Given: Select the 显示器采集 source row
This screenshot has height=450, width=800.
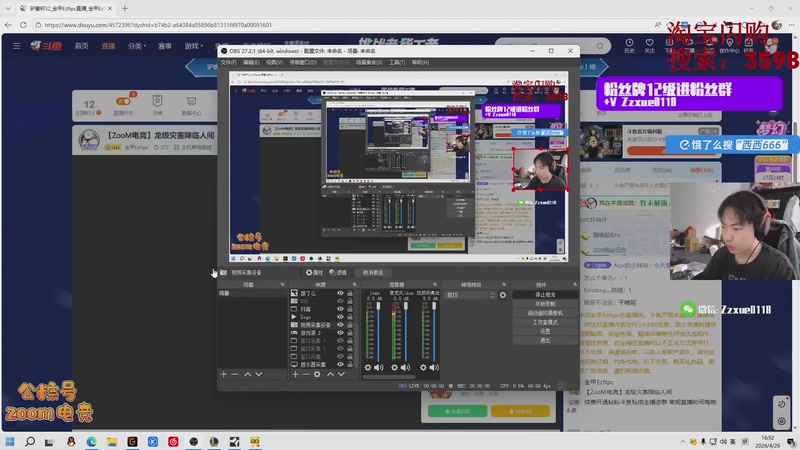Looking at the screenshot, I should (x=322, y=364).
